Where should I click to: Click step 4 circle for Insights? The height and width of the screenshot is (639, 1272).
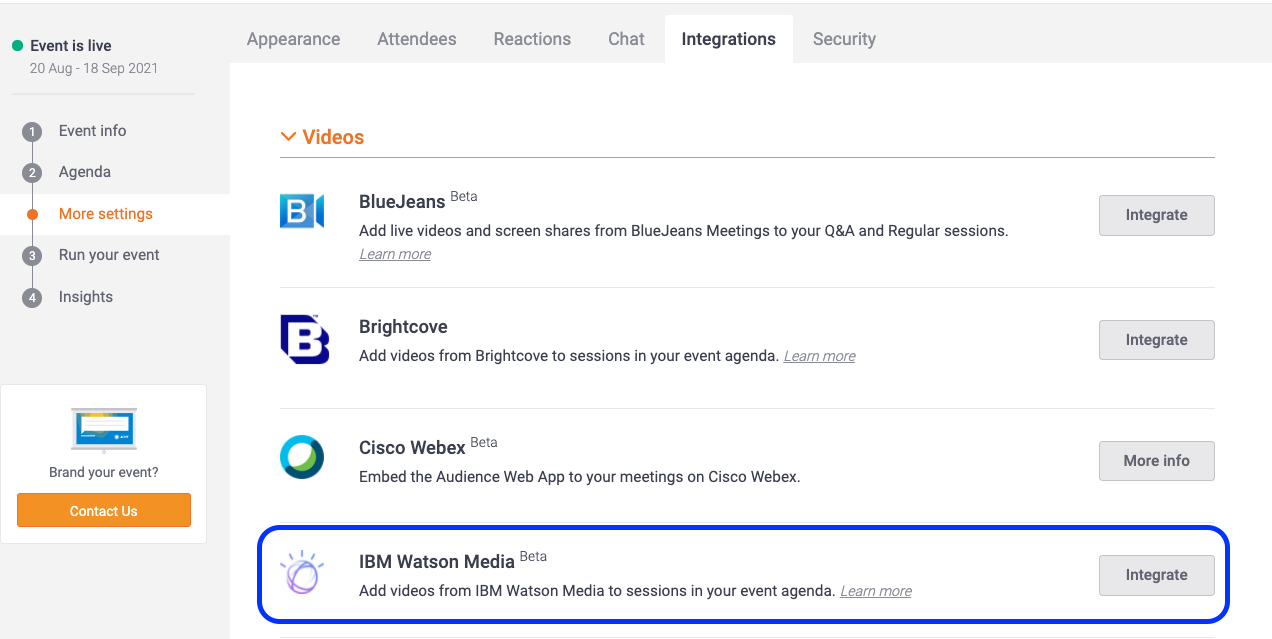point(32,298)
